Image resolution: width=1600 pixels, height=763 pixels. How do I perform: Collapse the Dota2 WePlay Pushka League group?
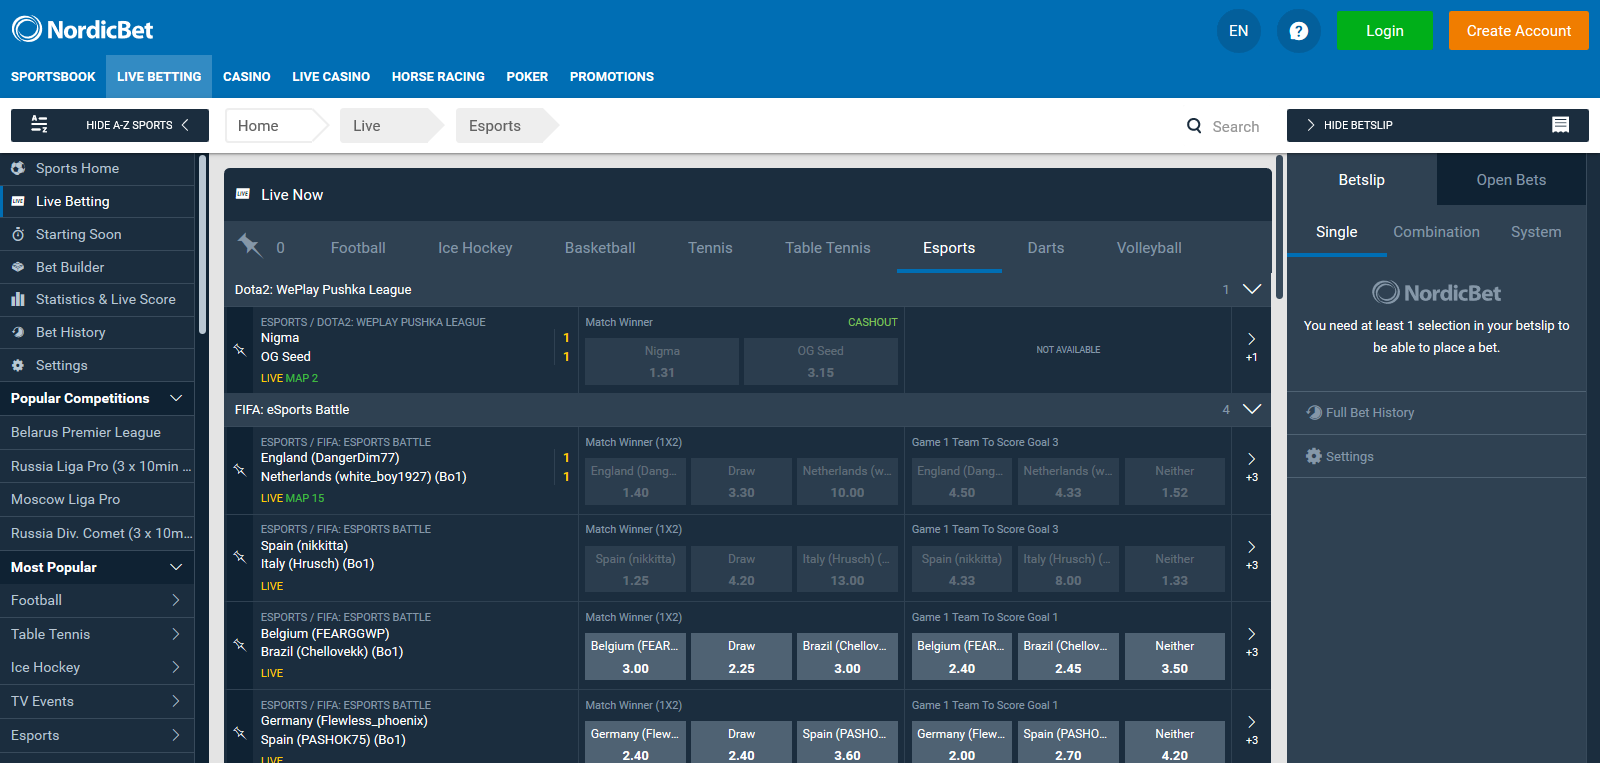click(1251, 289)
